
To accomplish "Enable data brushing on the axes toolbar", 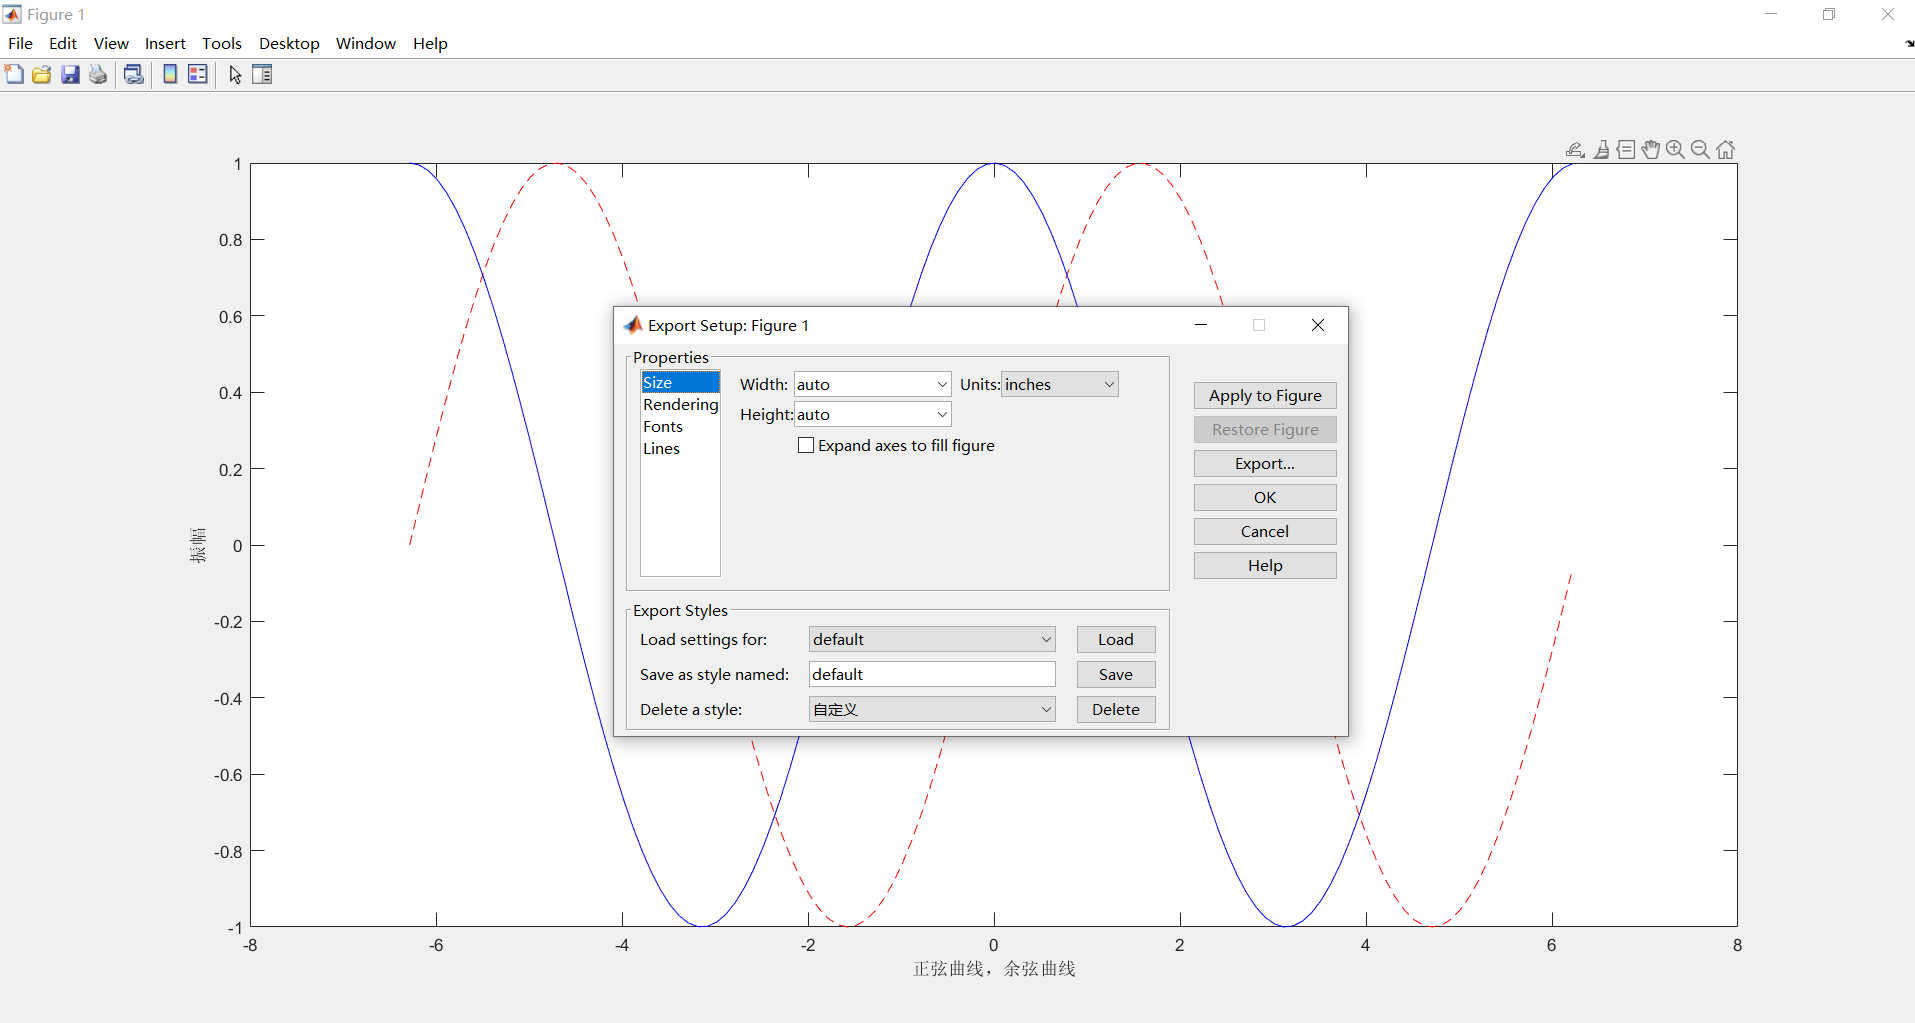I will click(1602, 149).
